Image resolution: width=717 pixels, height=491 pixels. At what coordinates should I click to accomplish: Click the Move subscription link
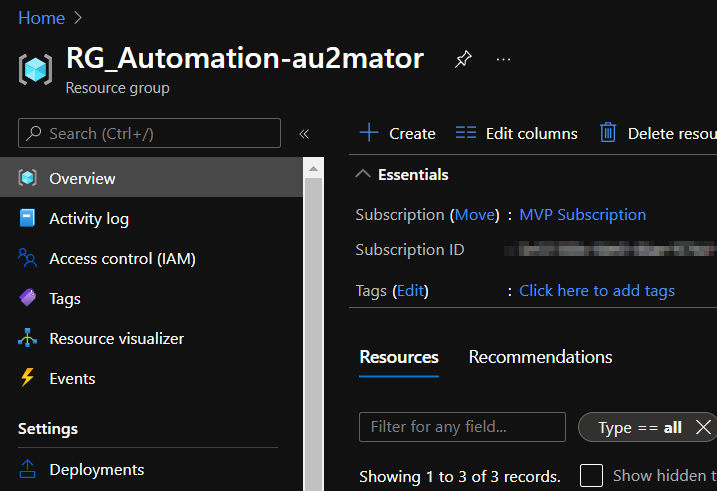pyautogui.click(x=475, y=214)
